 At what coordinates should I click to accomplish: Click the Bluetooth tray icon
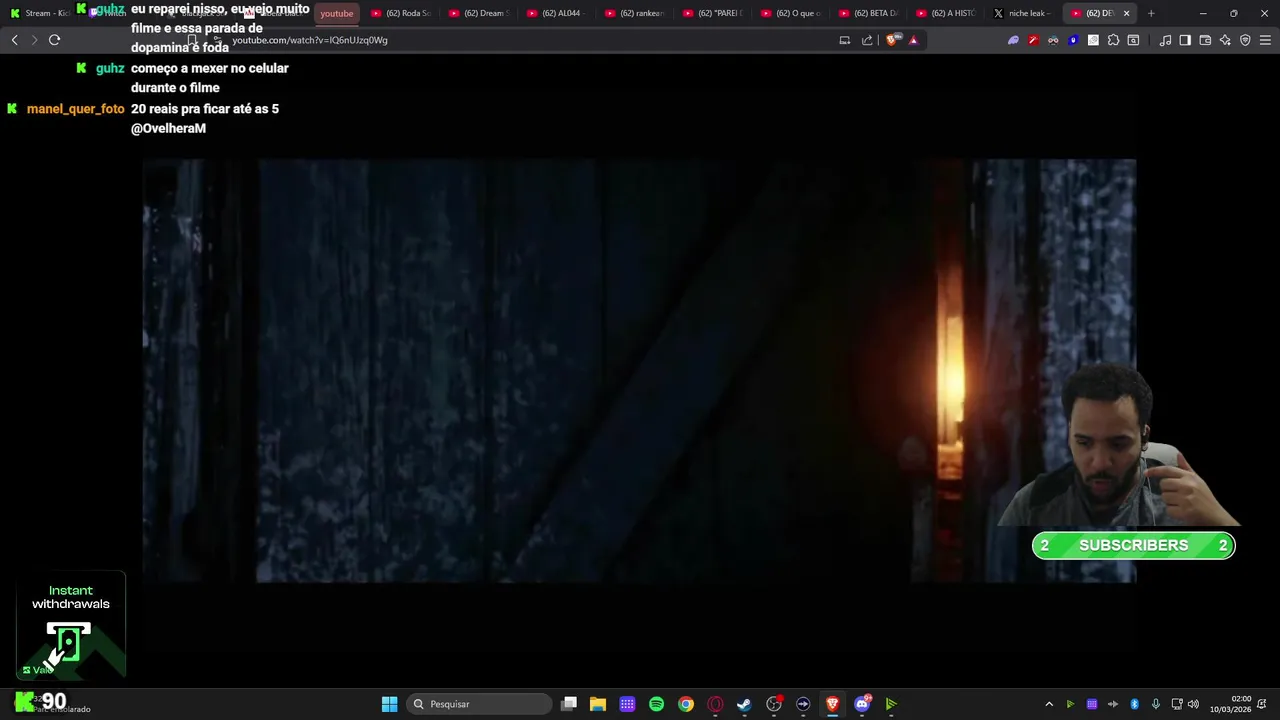coord(1134,704)
